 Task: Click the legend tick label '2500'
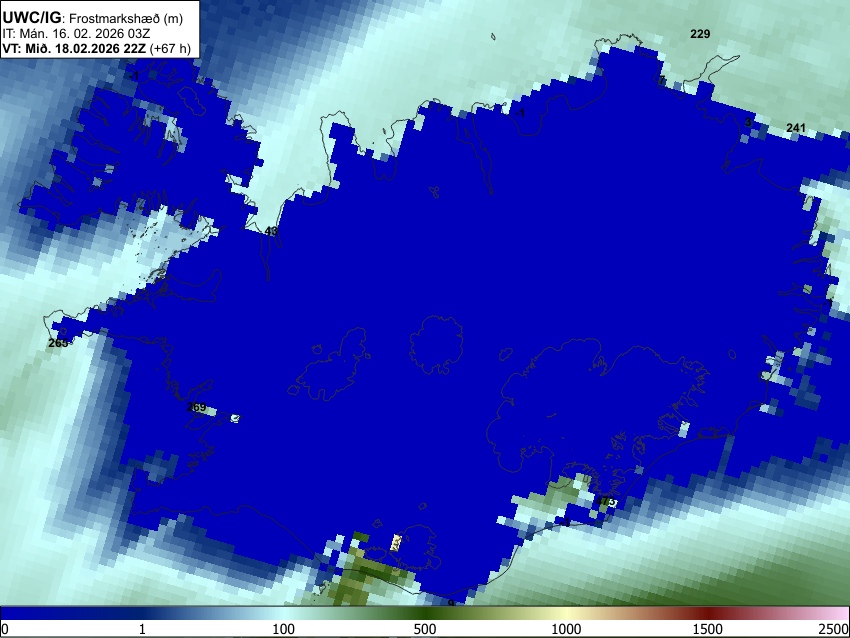[x=834, y=629]
